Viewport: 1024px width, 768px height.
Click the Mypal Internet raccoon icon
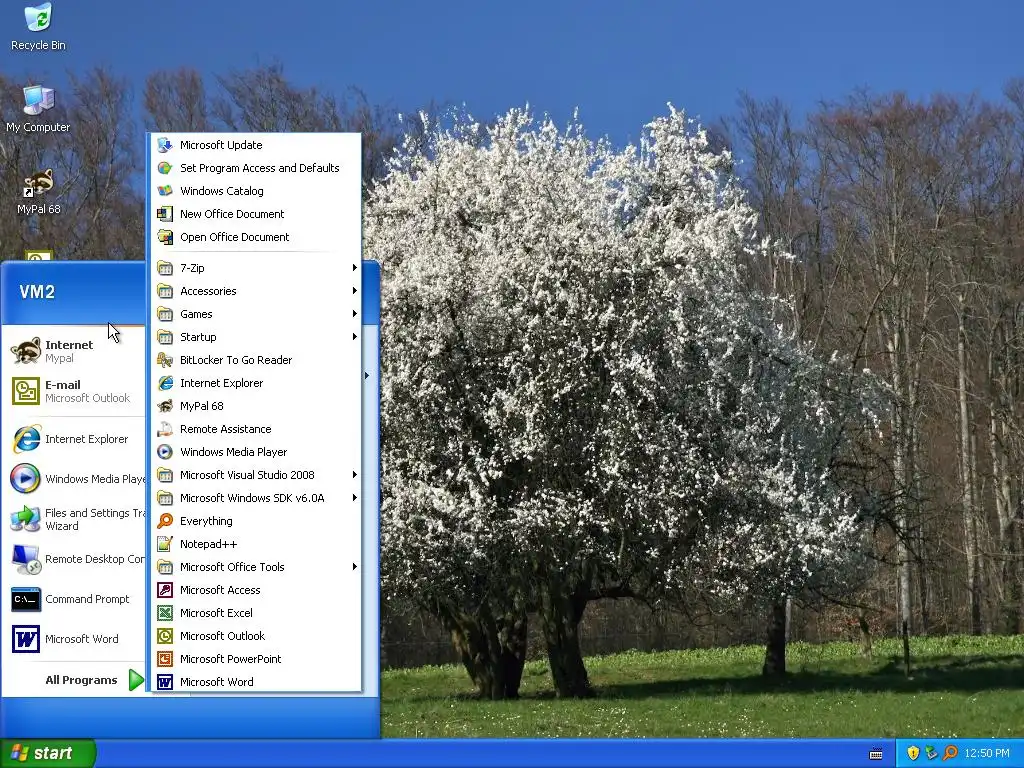pyautogui.click(x=26, y=351)
